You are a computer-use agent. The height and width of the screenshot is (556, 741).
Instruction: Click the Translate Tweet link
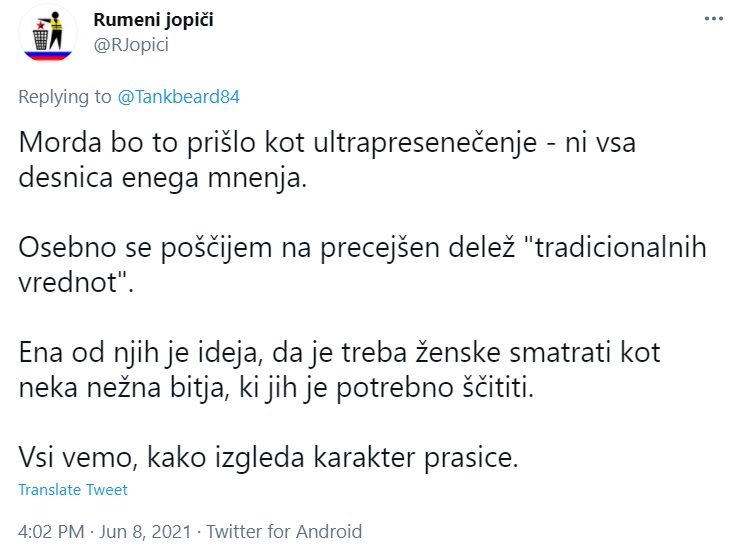click(x=73, y=490)
